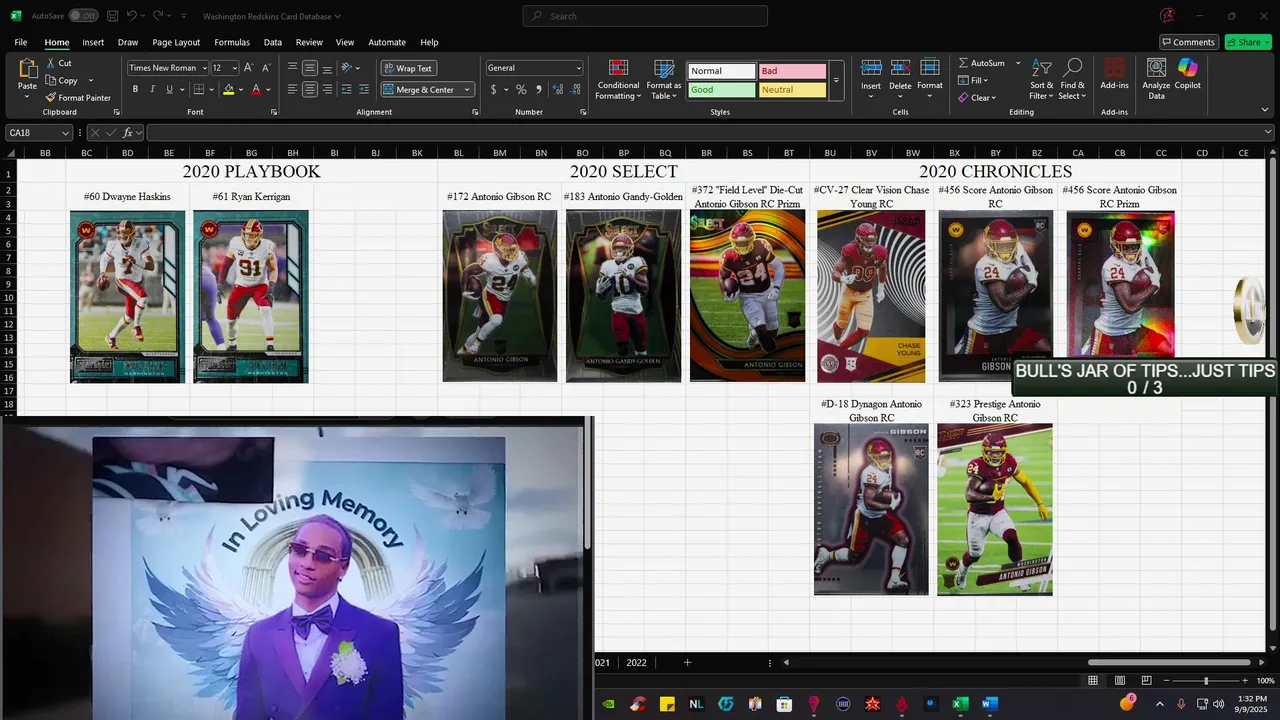This screenshot has width=1280, height=720.
Task: Apply red font color
Action: point(256,89)
